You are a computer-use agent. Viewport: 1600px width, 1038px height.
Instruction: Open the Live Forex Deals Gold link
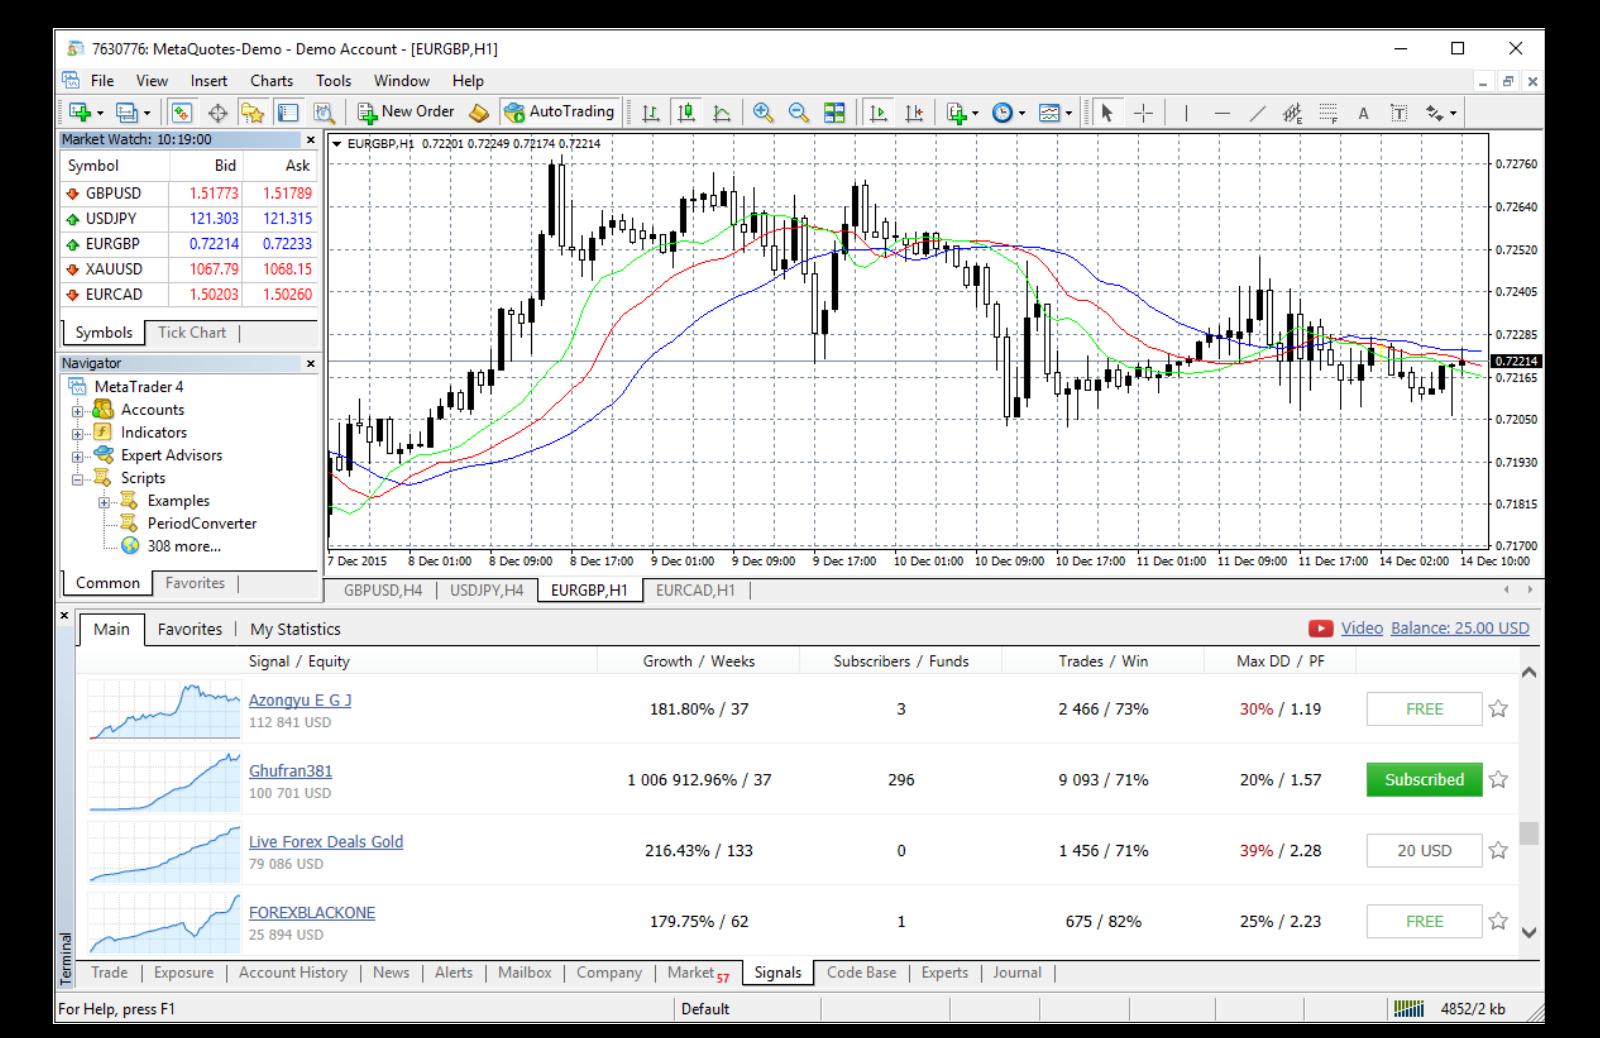point(326,842)
